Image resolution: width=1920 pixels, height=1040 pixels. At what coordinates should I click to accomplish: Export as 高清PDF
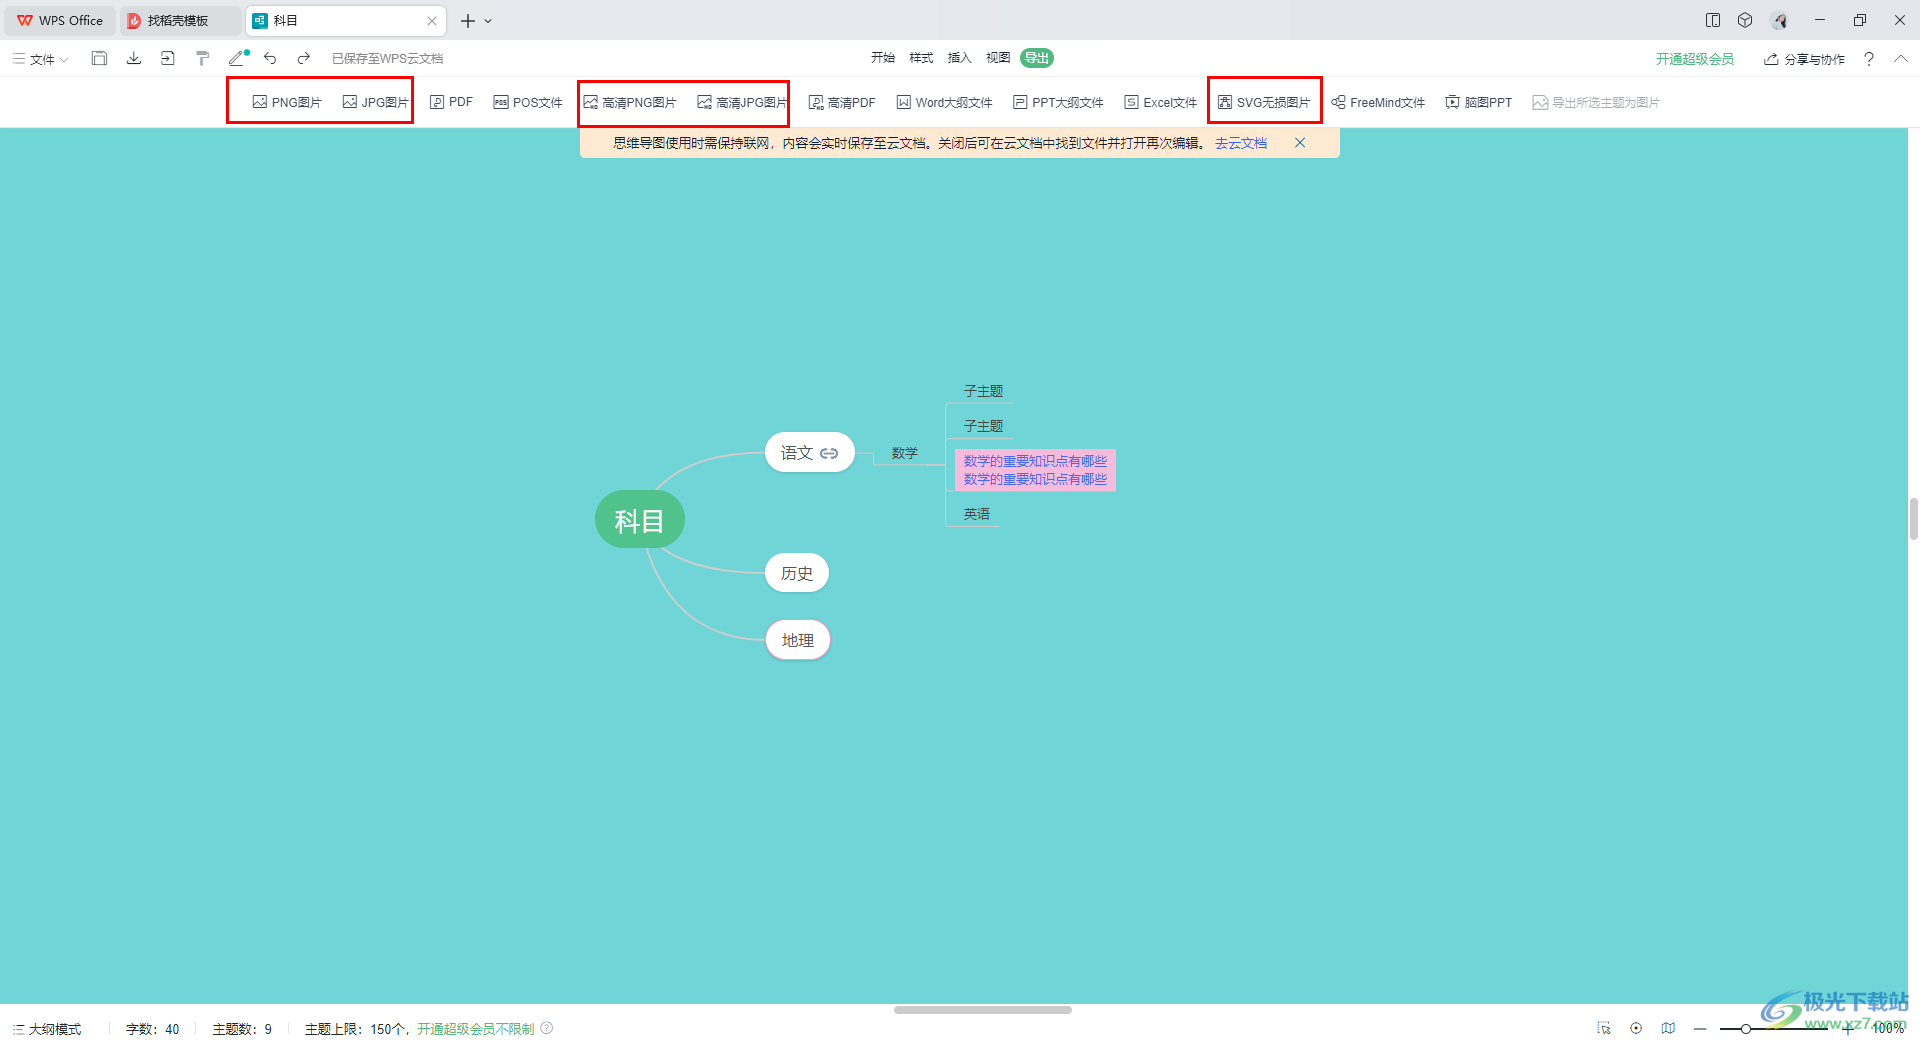coord(842,102)
